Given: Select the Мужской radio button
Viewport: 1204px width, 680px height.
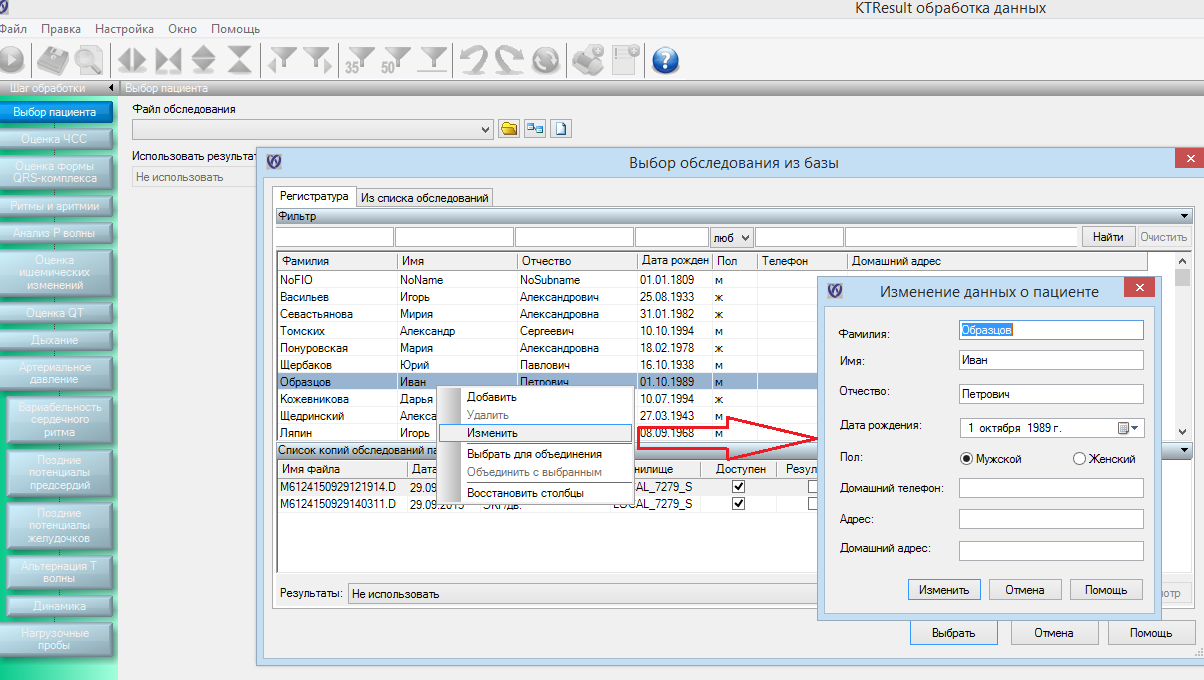Looking at the screenshot, I should point(966,459).
